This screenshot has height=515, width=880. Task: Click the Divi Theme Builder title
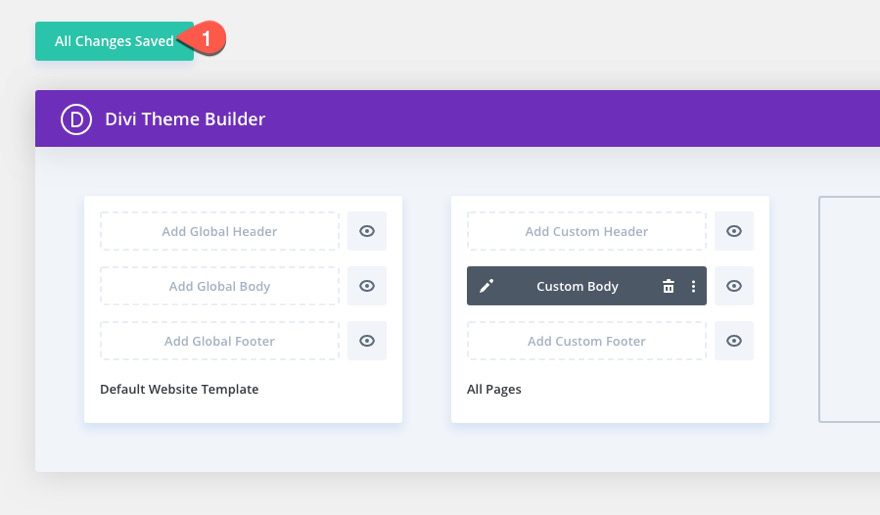click(185, 119)
